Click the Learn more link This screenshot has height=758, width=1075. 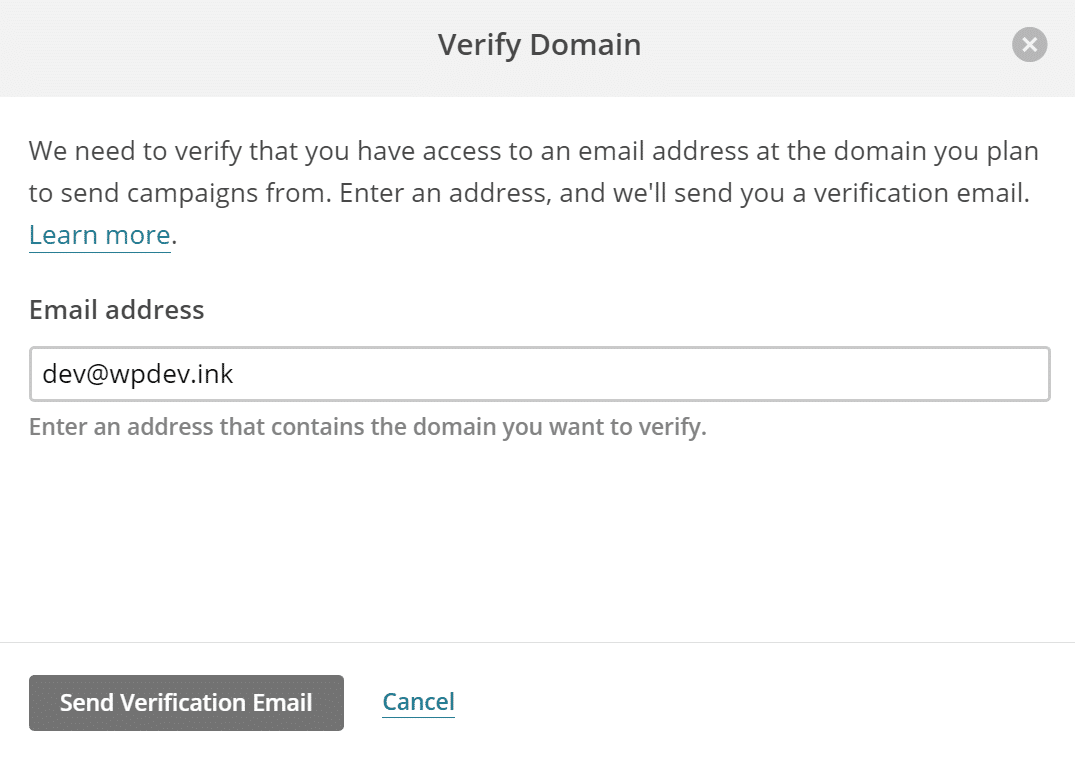tap(100, 235)
